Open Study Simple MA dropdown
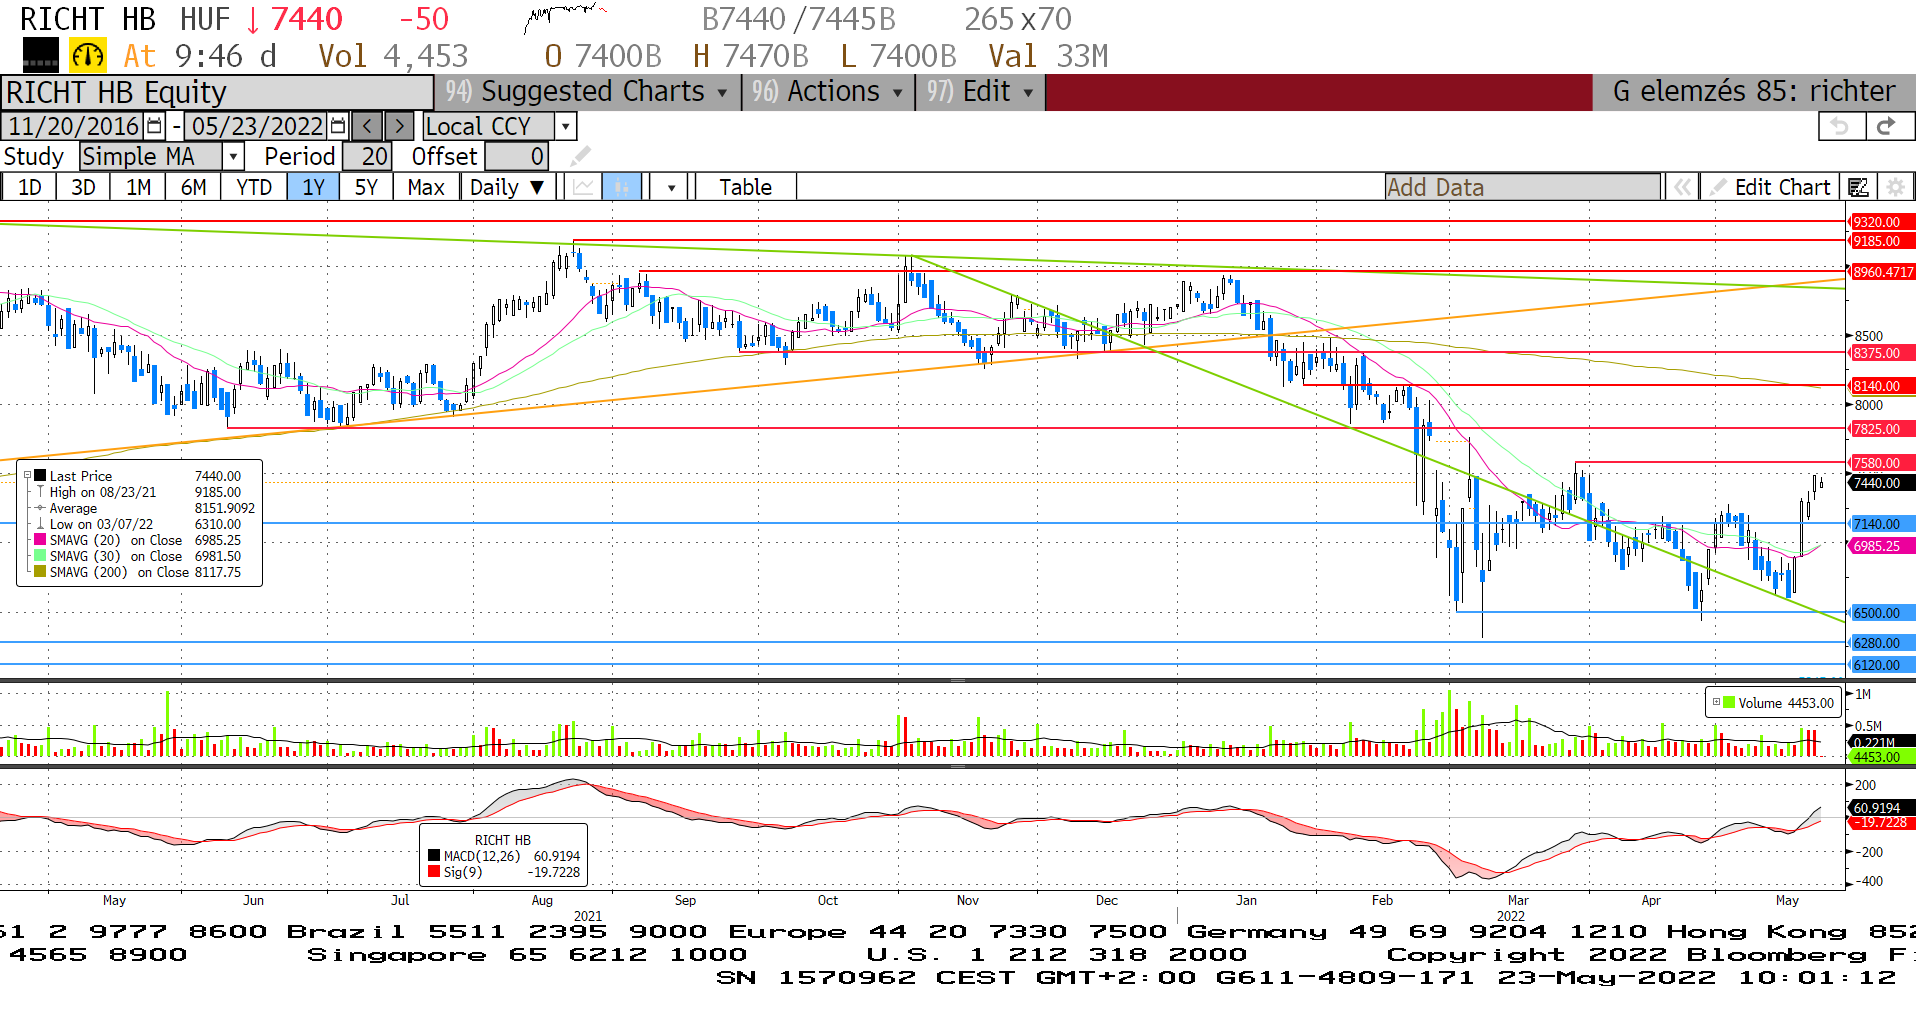Screen dimensions: 1916x1033 (233, 156)
